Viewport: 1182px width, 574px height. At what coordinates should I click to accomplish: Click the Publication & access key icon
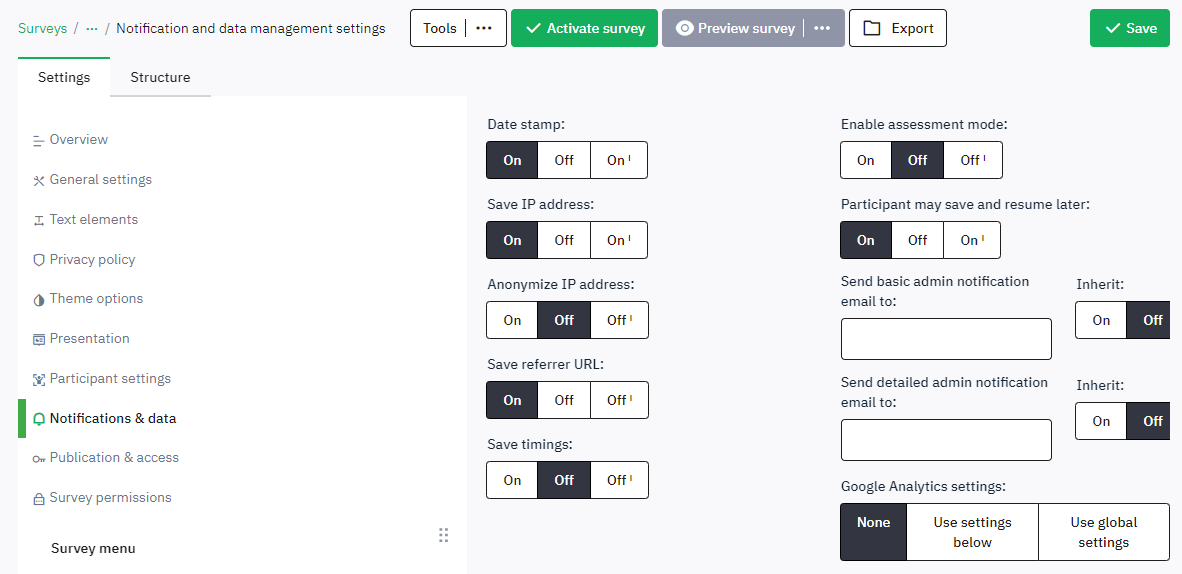point(39,458)
